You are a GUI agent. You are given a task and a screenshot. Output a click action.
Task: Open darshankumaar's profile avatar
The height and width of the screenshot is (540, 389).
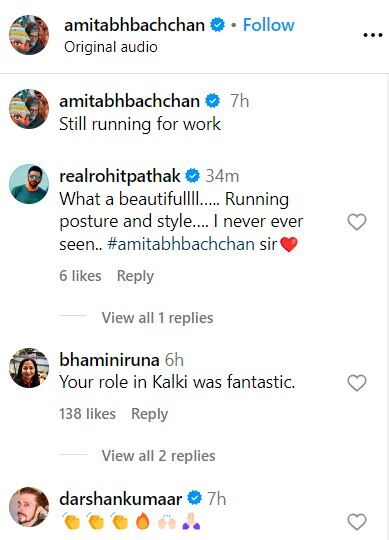click(29, 507)
